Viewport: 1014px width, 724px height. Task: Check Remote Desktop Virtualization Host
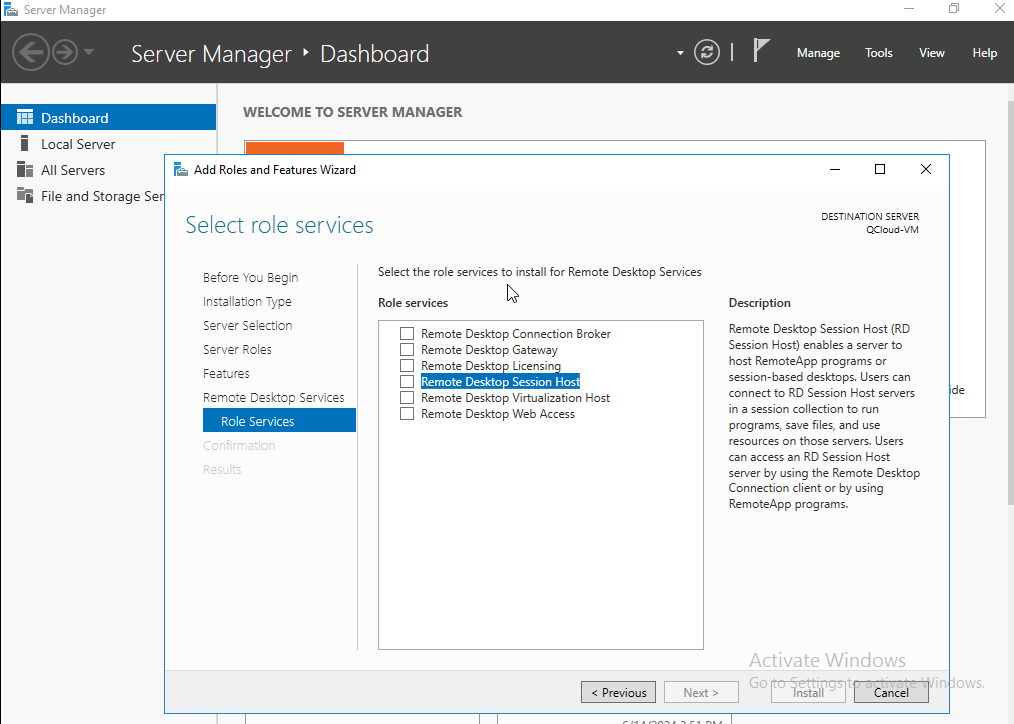click(x=407, y=398)
